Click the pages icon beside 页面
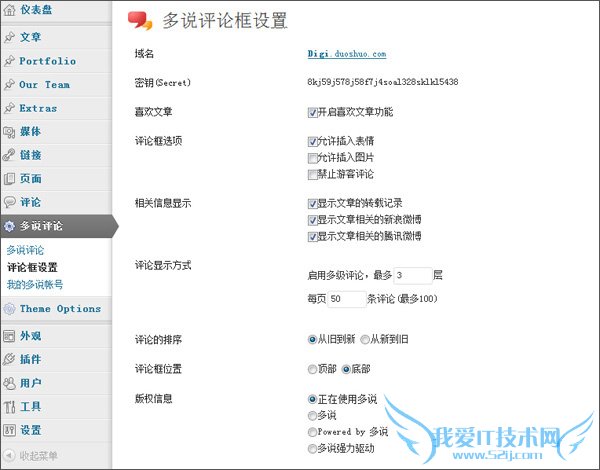The width and height of the screenshot is (600, 470). coord(10,179)
